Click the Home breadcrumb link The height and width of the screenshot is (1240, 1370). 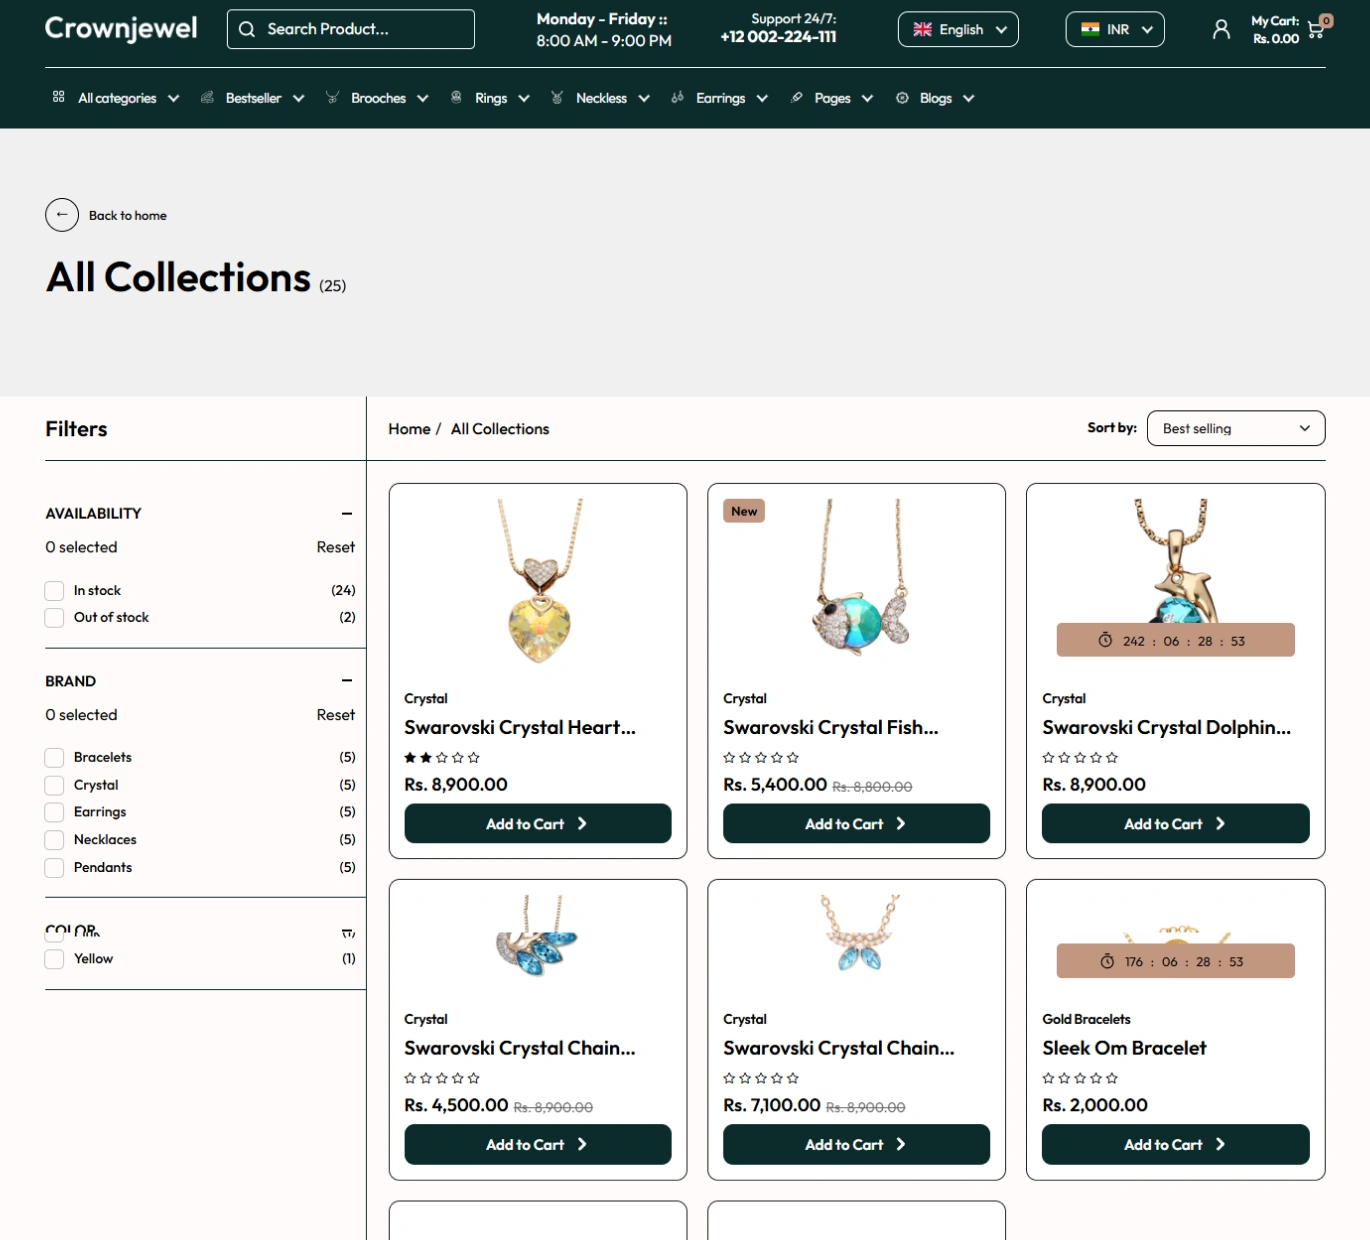[409, 429]
